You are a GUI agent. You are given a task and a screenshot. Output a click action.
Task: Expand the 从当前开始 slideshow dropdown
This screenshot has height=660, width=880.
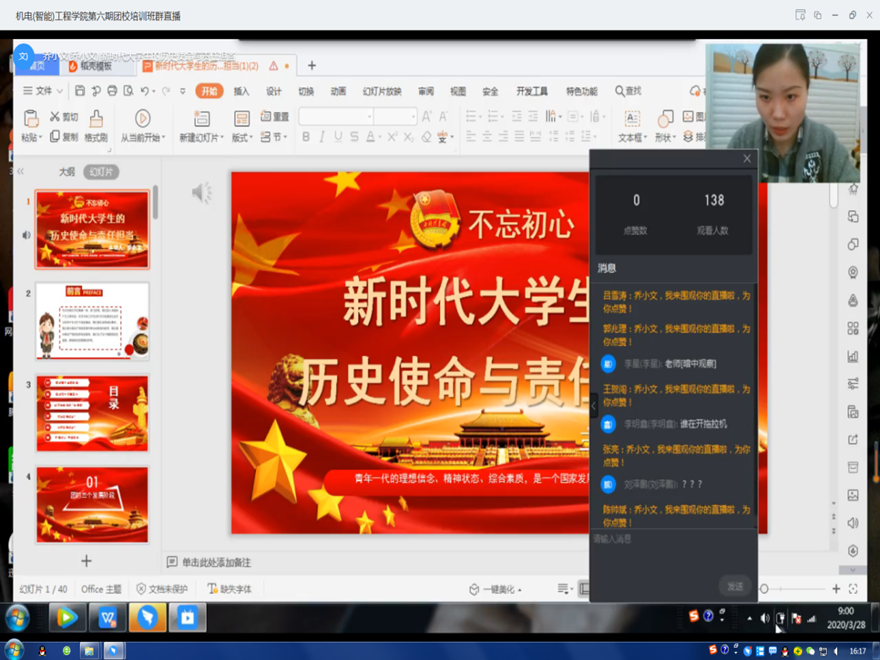pos(144,137)
